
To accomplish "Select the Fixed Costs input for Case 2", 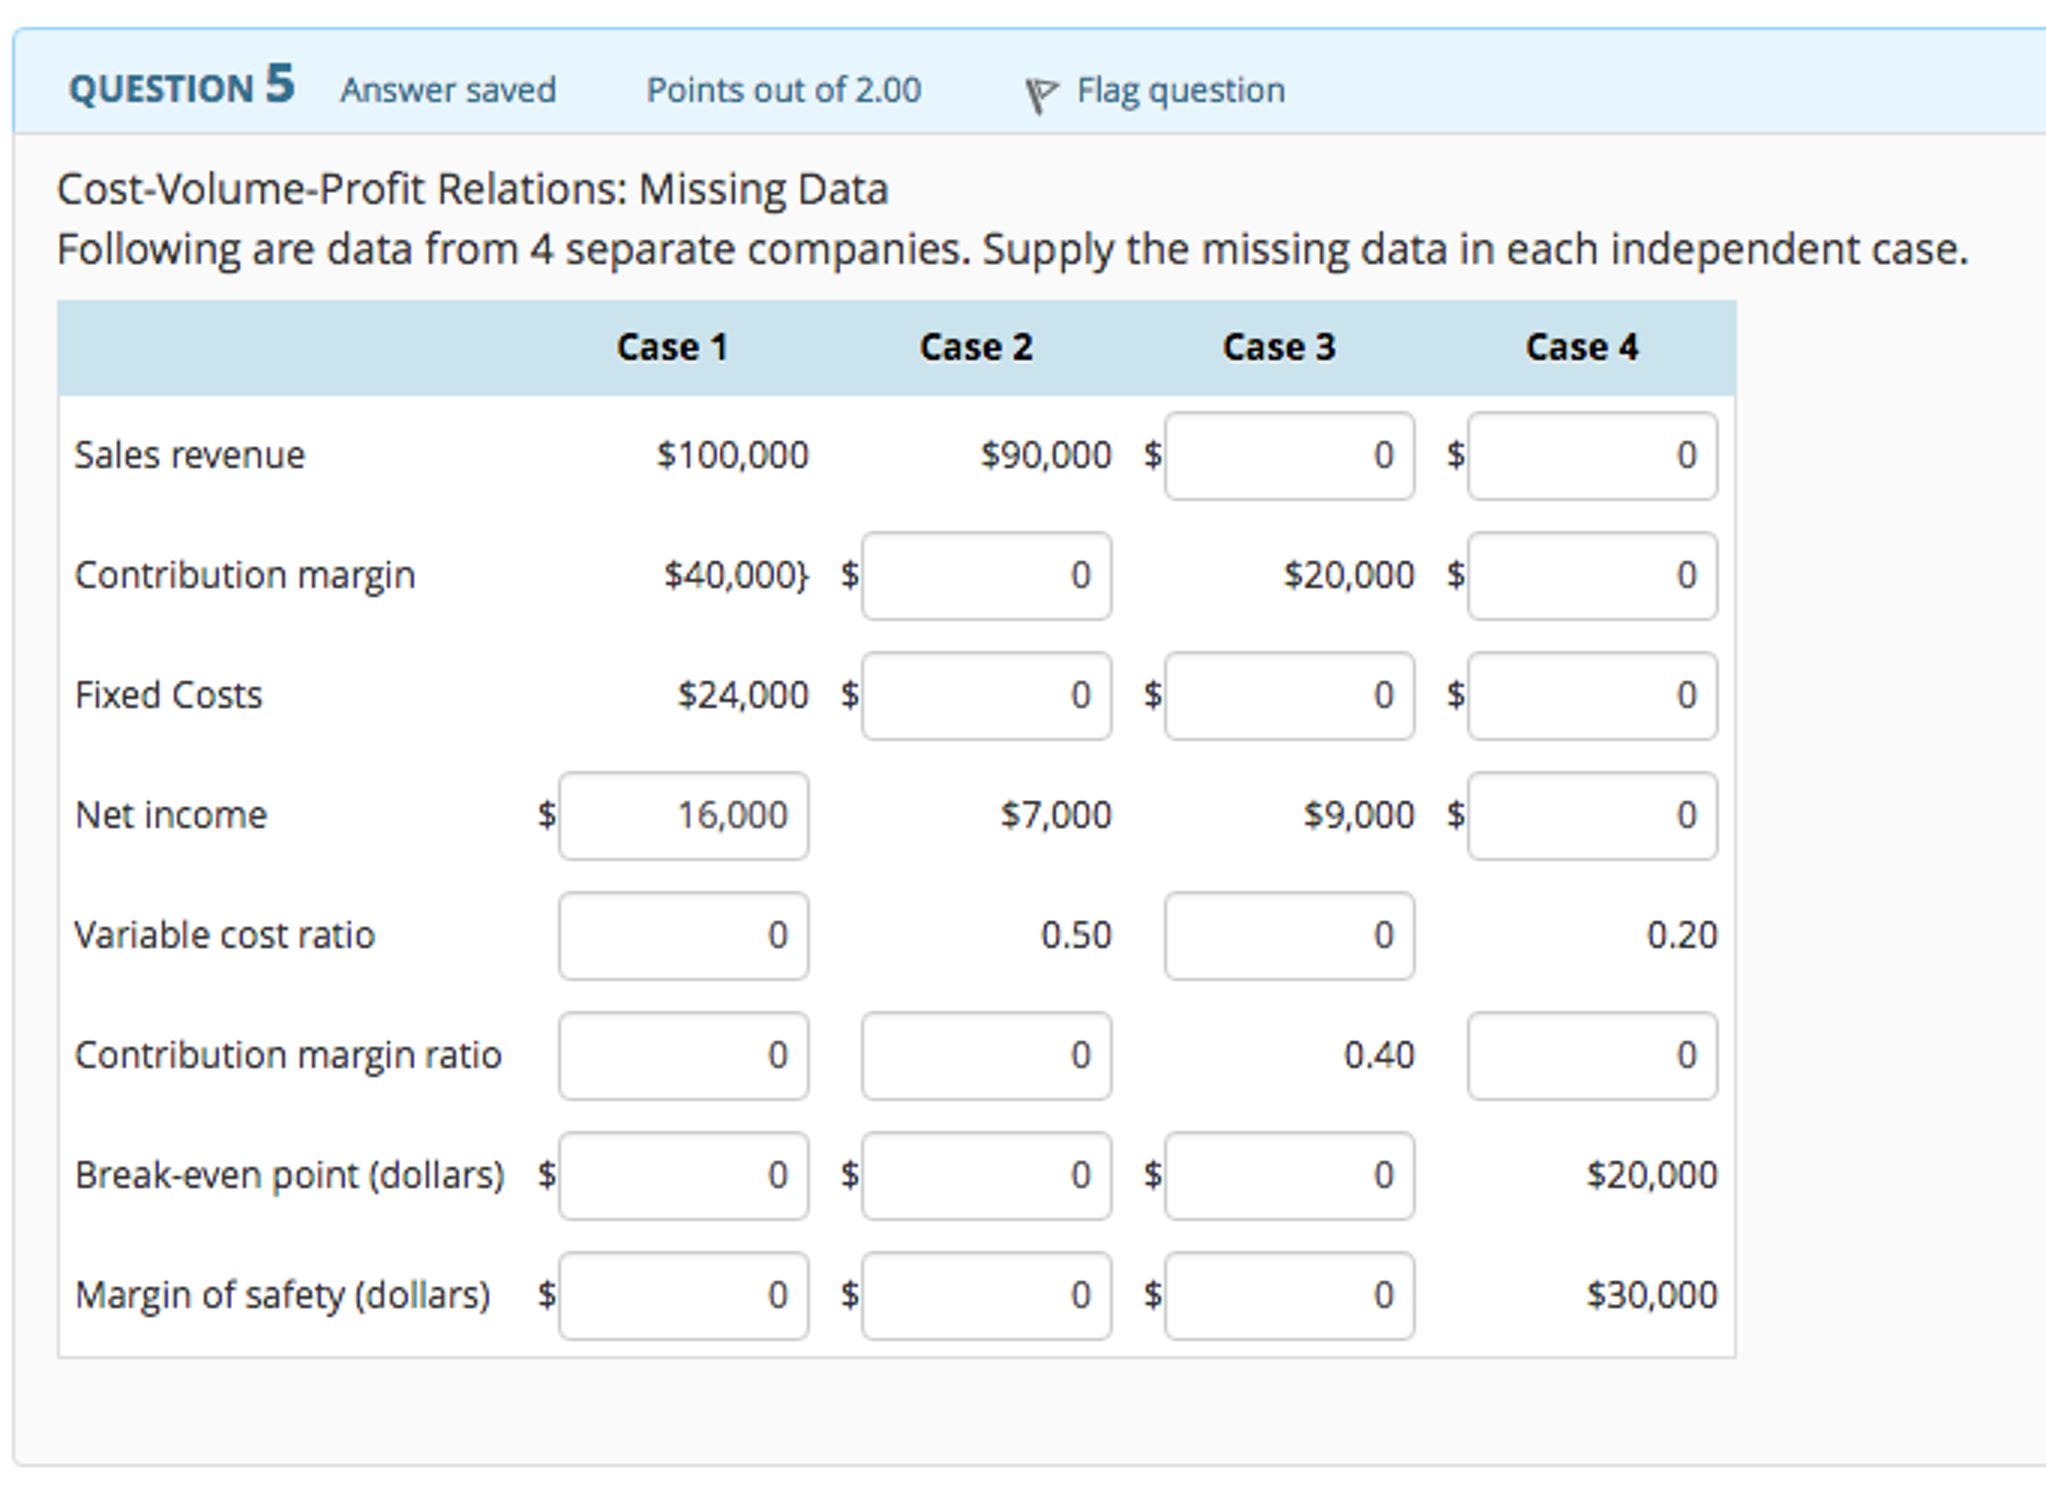I will pyautogui.click(x=985, y=696).
